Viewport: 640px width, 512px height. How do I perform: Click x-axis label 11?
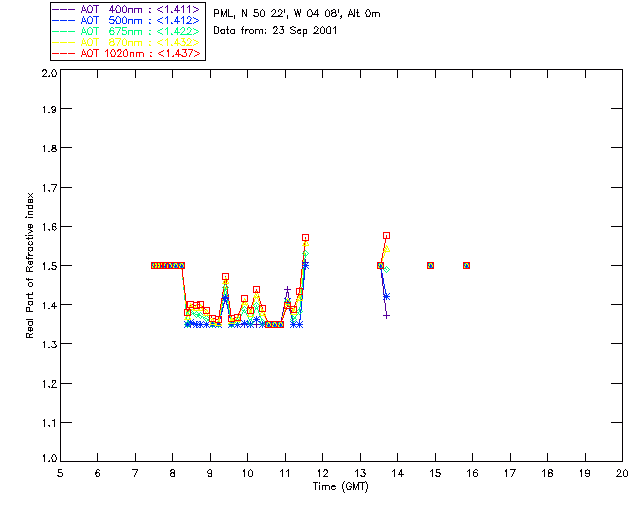(x=285, y=473)
